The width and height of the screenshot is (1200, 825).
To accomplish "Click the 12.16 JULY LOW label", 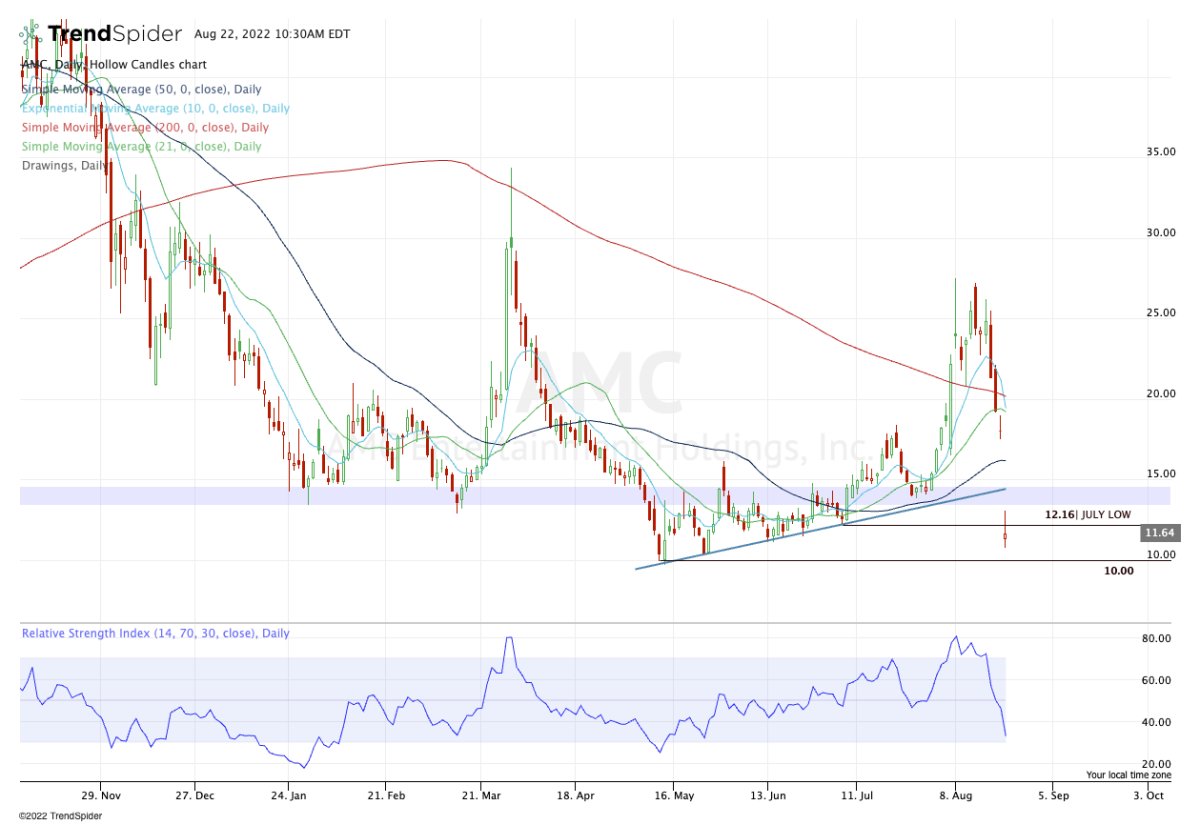I will (1087, 514).
